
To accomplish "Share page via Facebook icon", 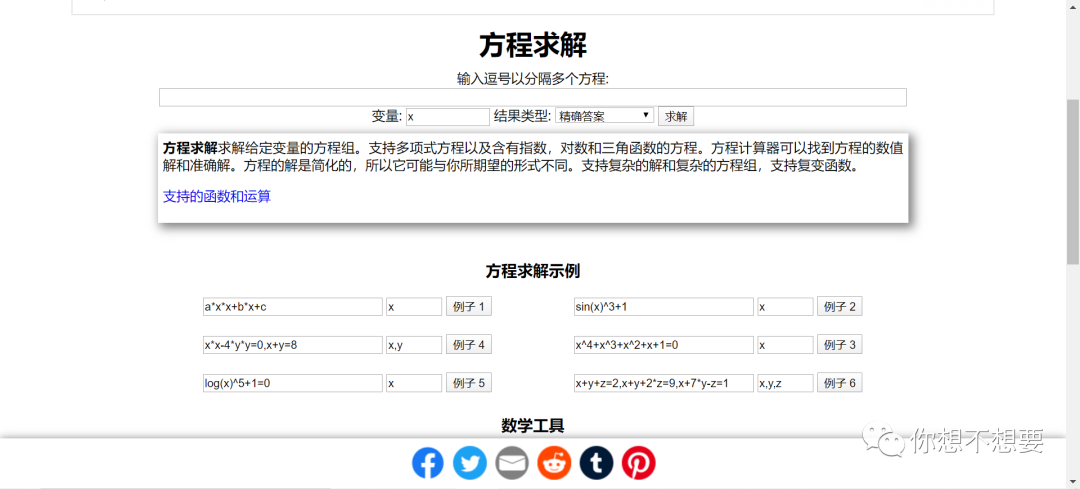I will pyautogui.click(x=428, y=463).
